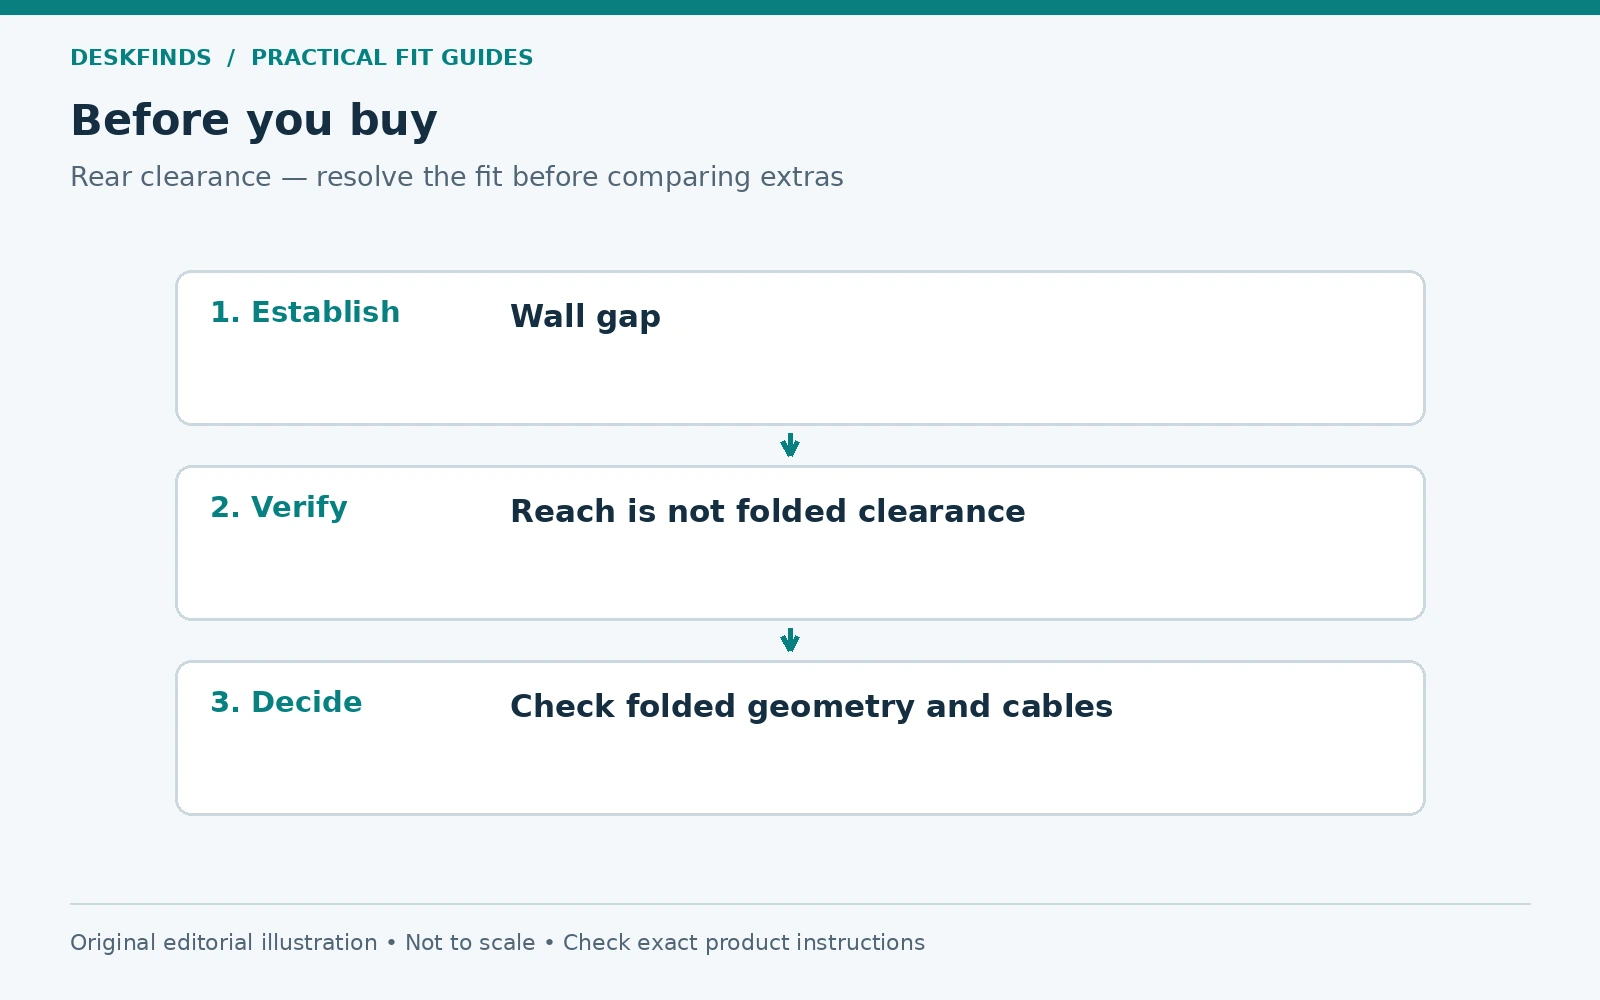Click the '3. Decide' step label

286,702
